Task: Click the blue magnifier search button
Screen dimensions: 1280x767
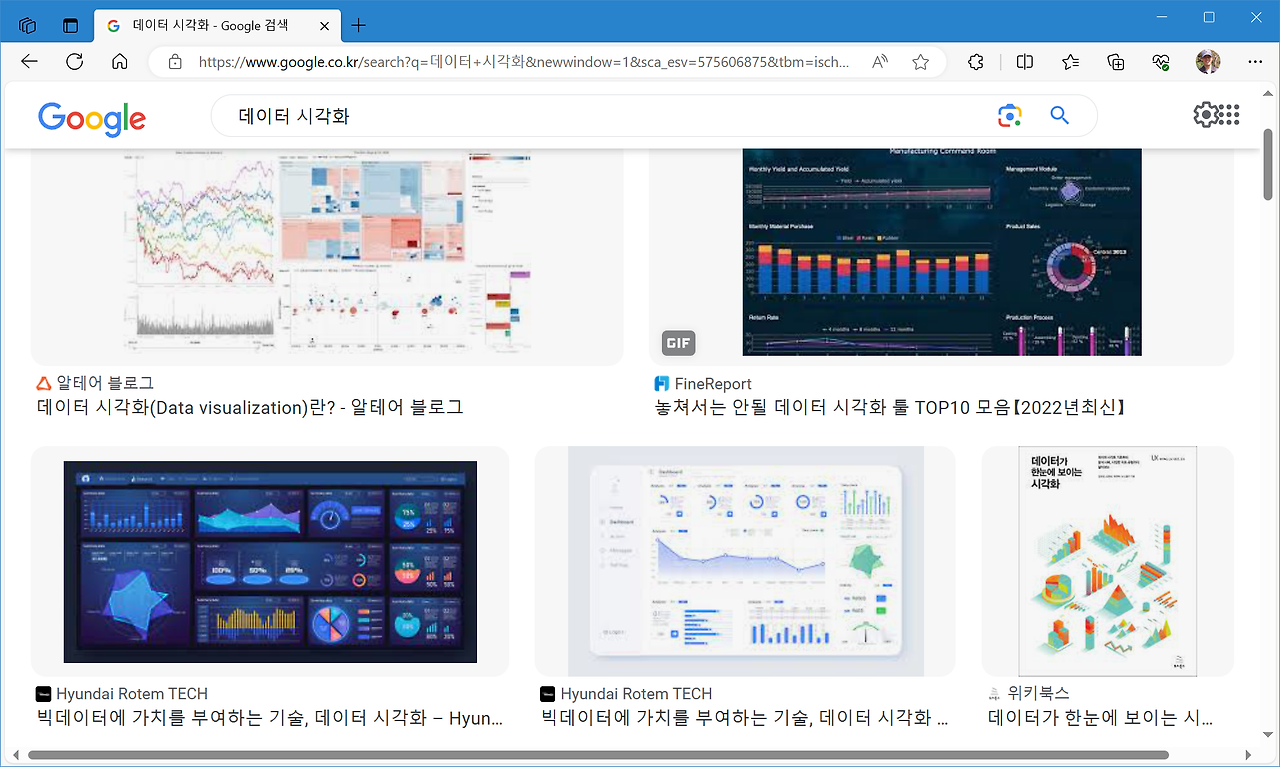Action: pos(1060,116)
